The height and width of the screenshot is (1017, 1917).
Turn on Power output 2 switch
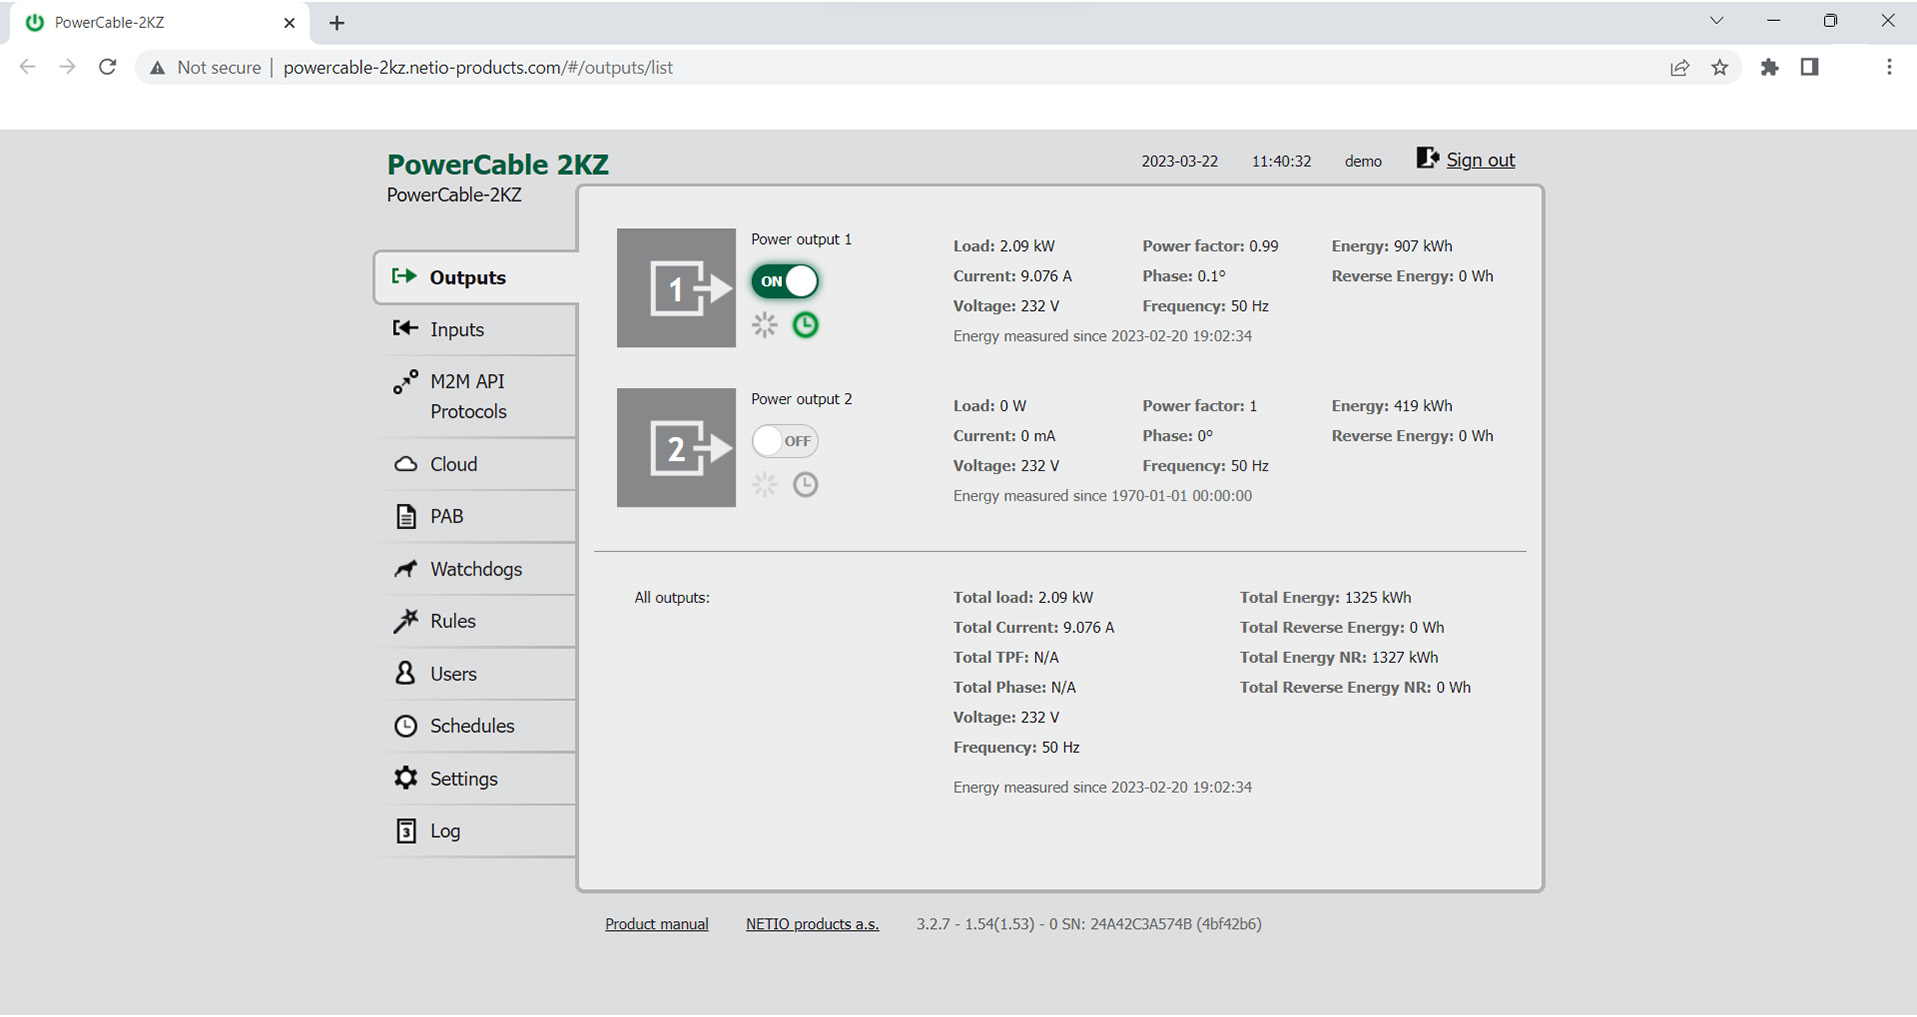pos(785,441)
